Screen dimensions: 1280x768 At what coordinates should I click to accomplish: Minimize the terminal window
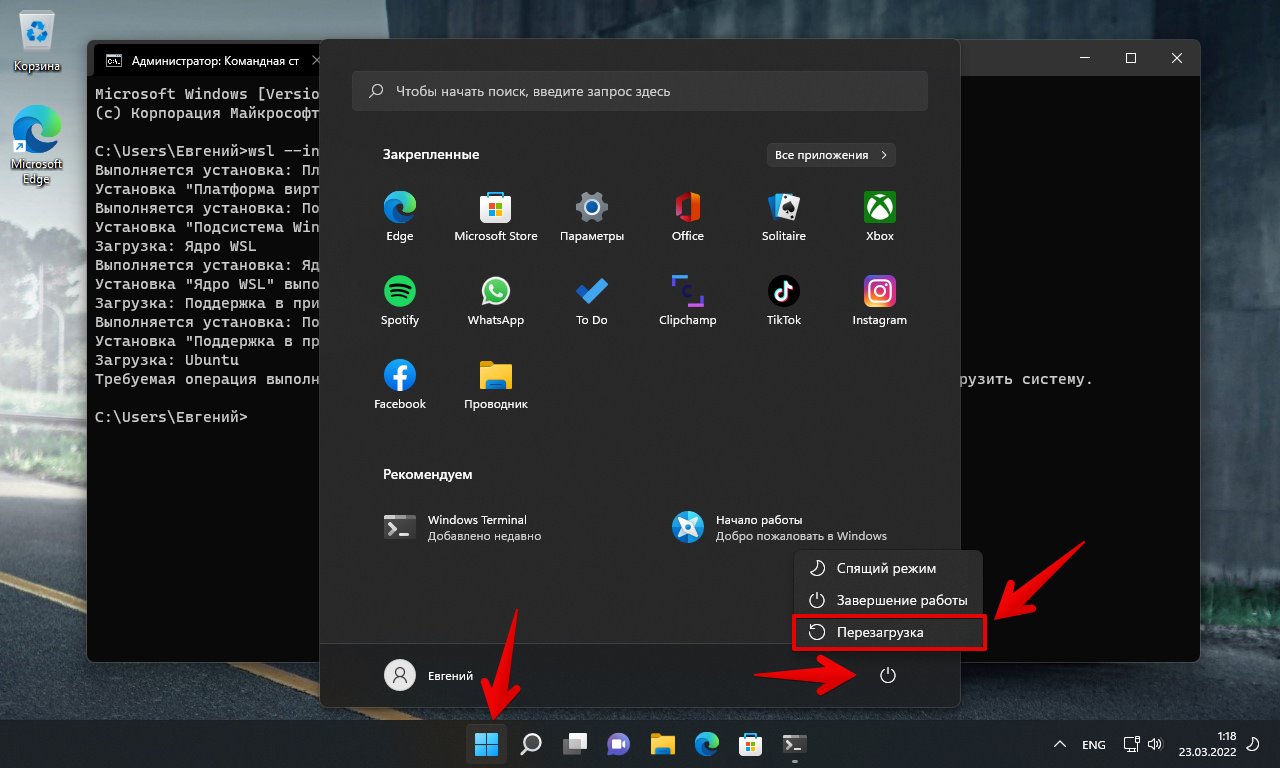click(x=1085, y=59)
